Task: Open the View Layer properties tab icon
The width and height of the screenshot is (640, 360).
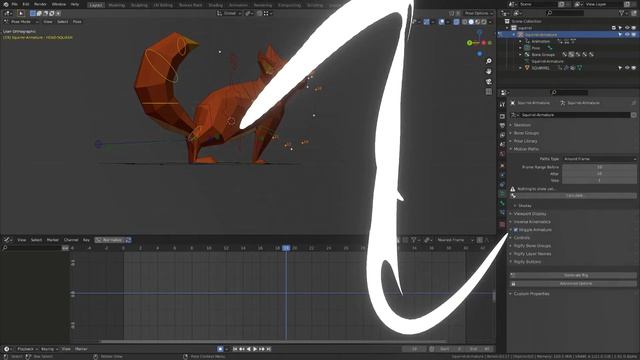Action: click(x=502, y=135)
